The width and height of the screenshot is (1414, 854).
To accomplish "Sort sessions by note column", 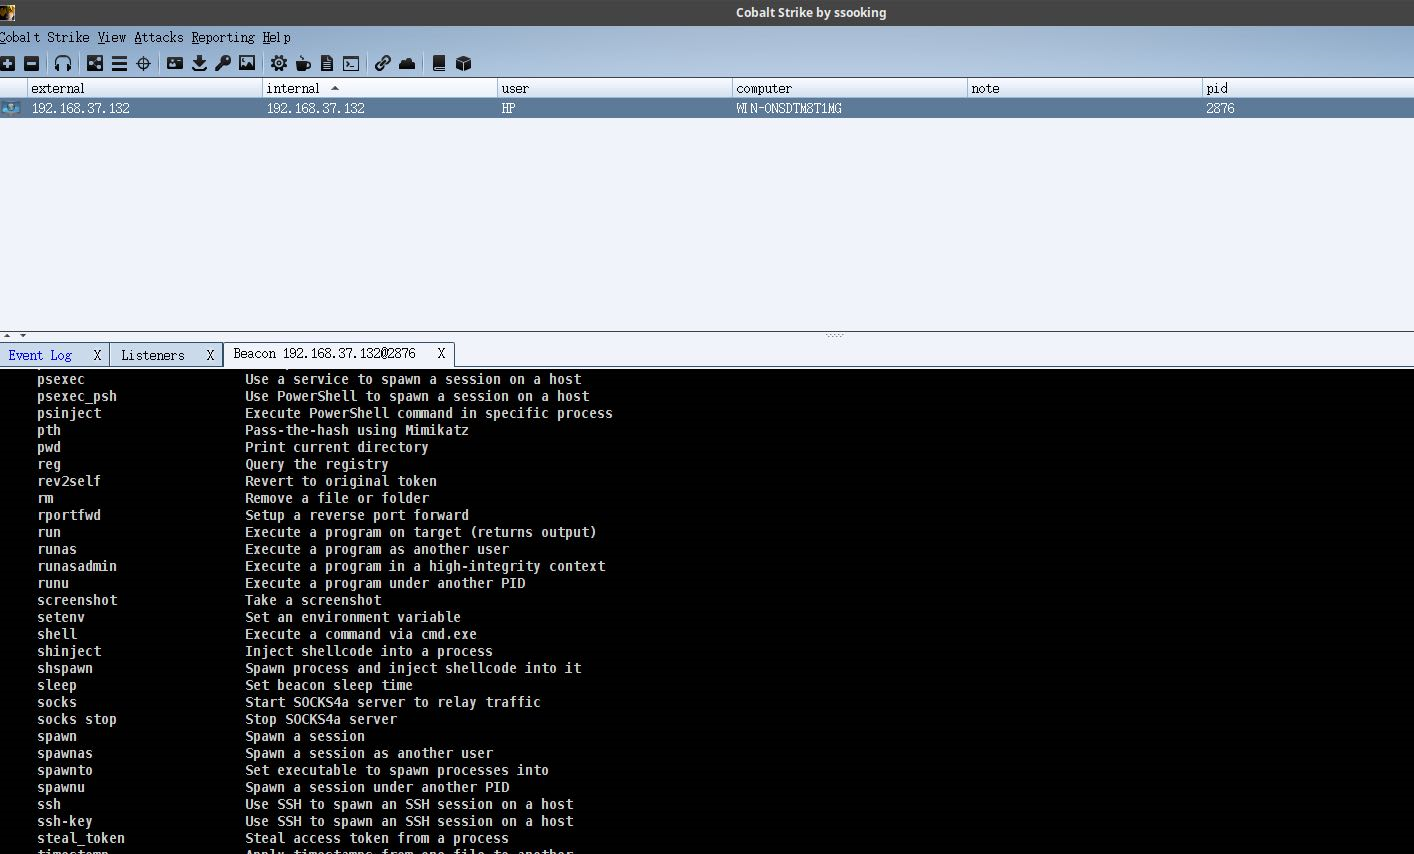I will (1085, 88).
